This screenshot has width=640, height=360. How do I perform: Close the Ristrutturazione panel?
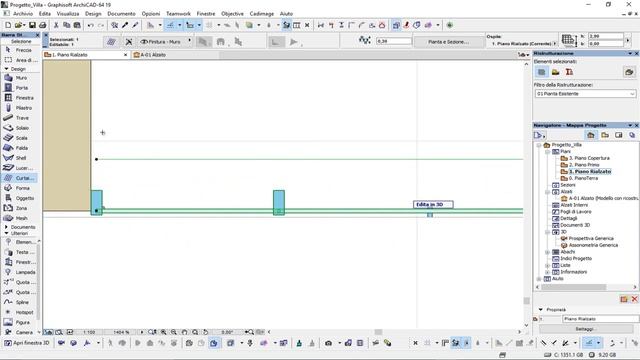tap(636, 53)
